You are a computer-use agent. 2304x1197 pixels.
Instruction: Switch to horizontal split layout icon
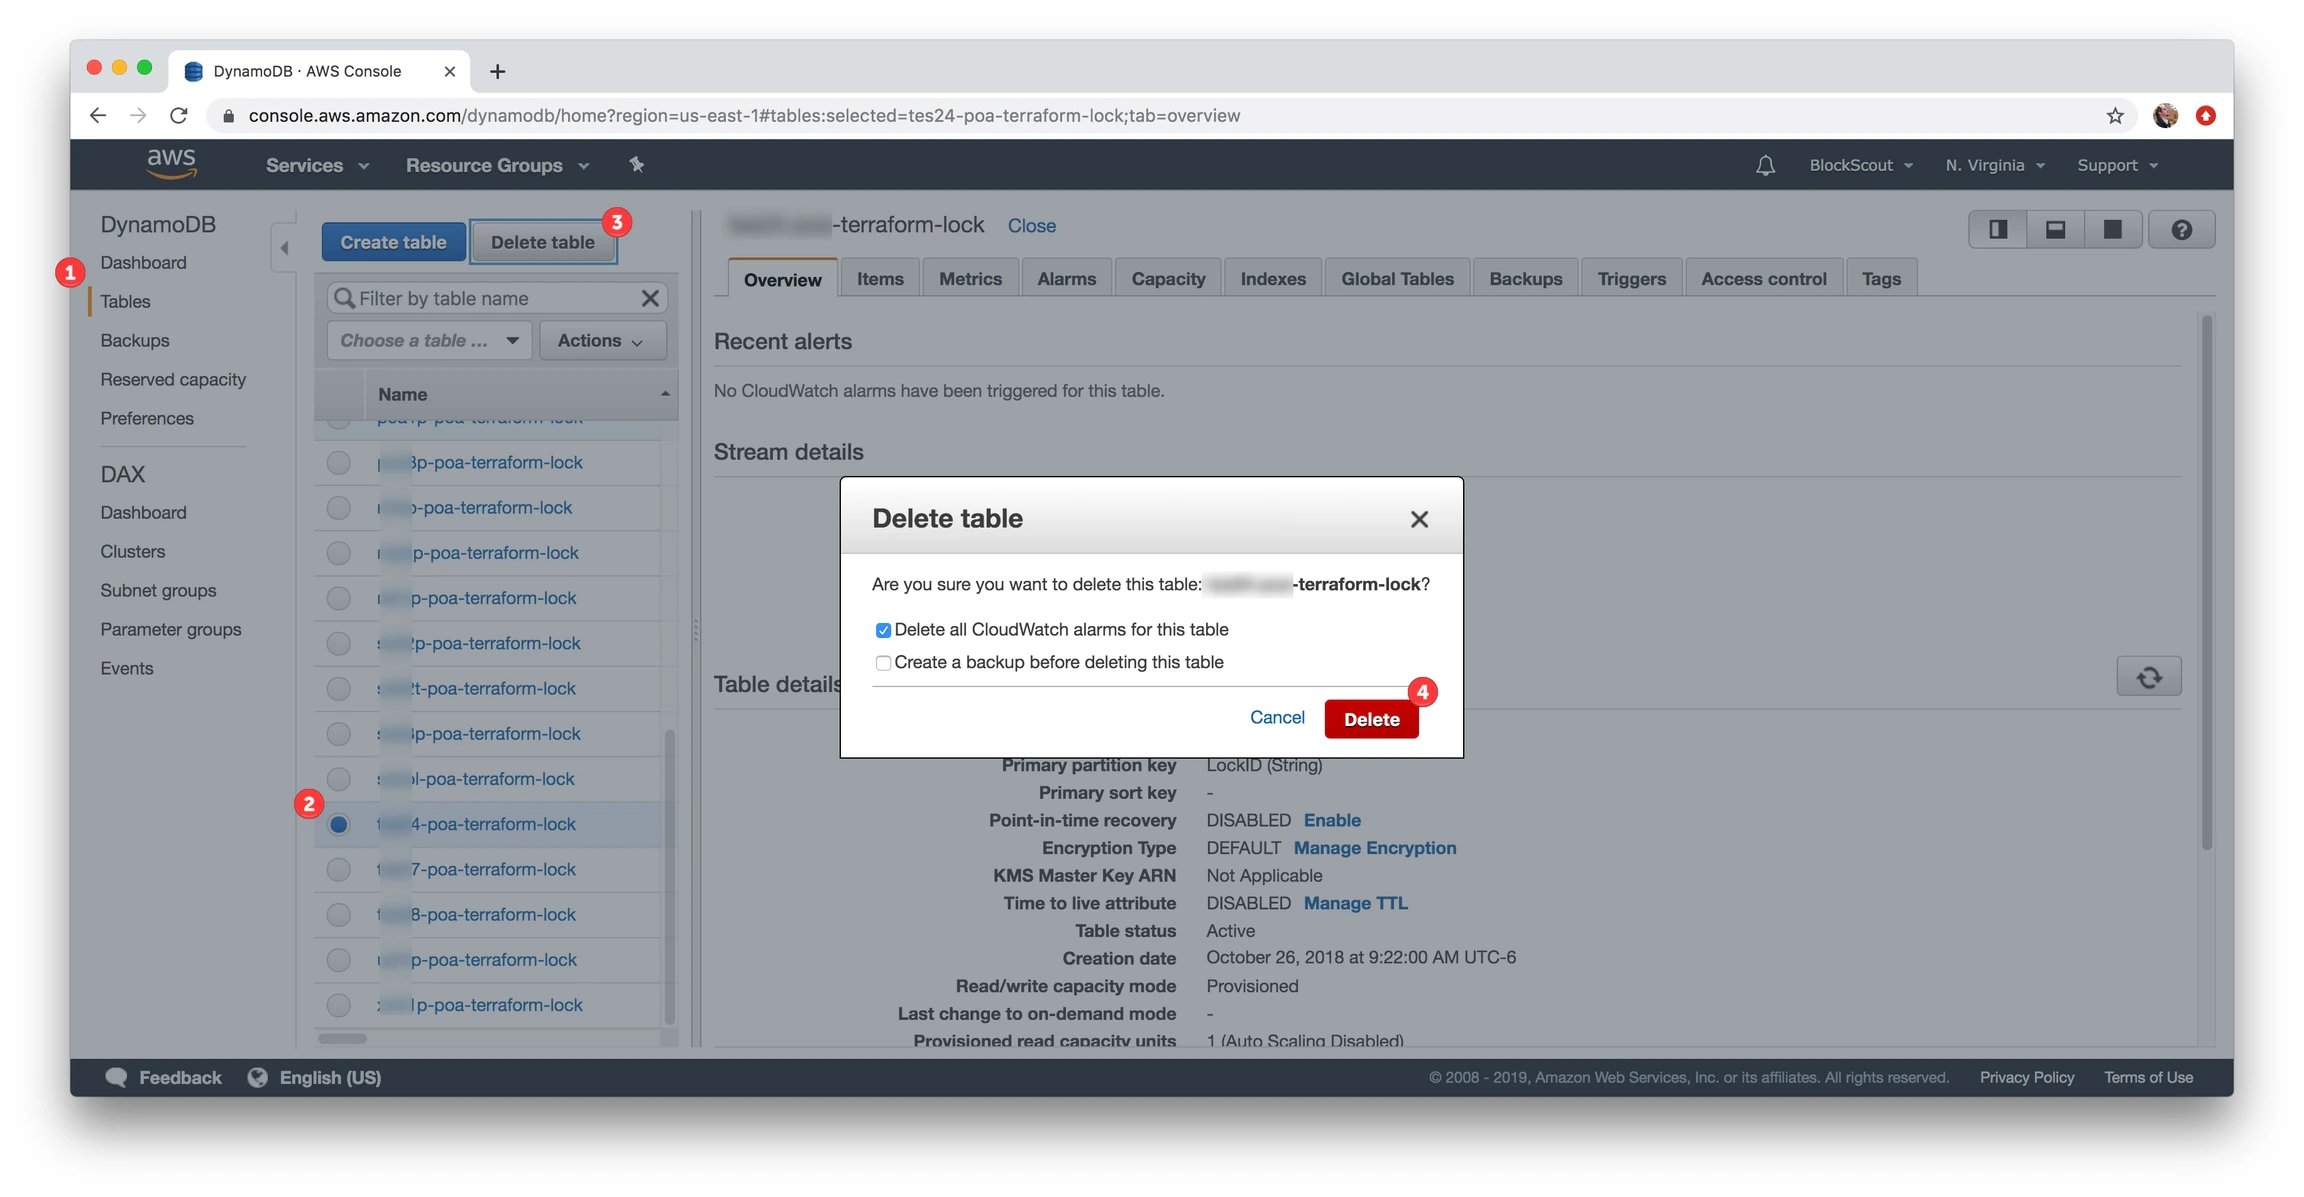(x=2055, y=229)
